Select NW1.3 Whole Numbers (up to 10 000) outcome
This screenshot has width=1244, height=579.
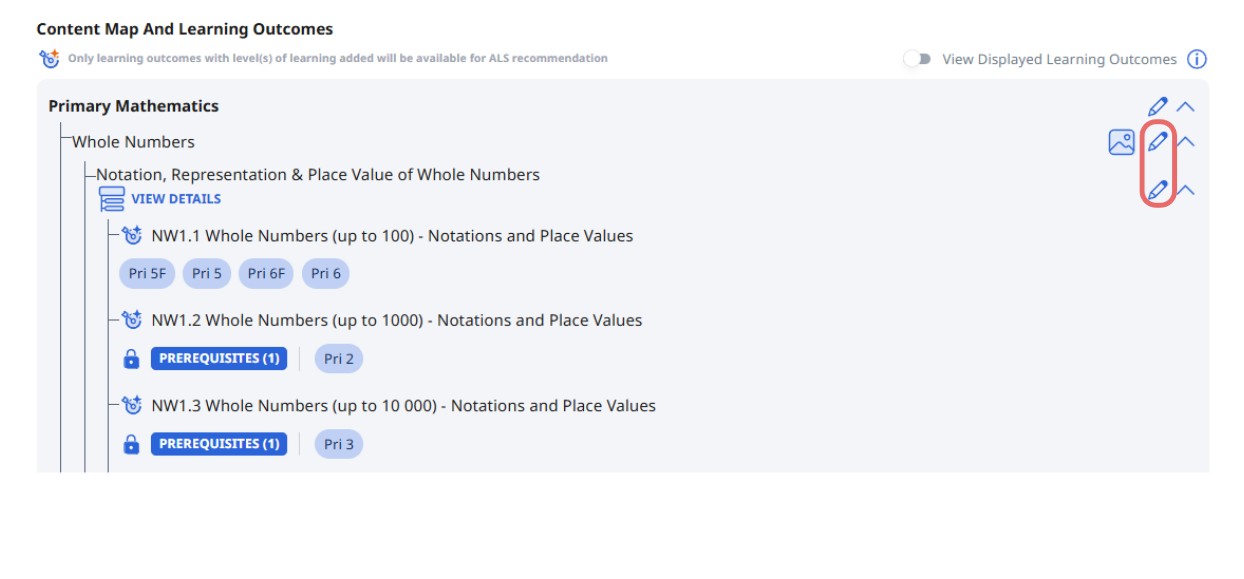click(x=403, y=406)
